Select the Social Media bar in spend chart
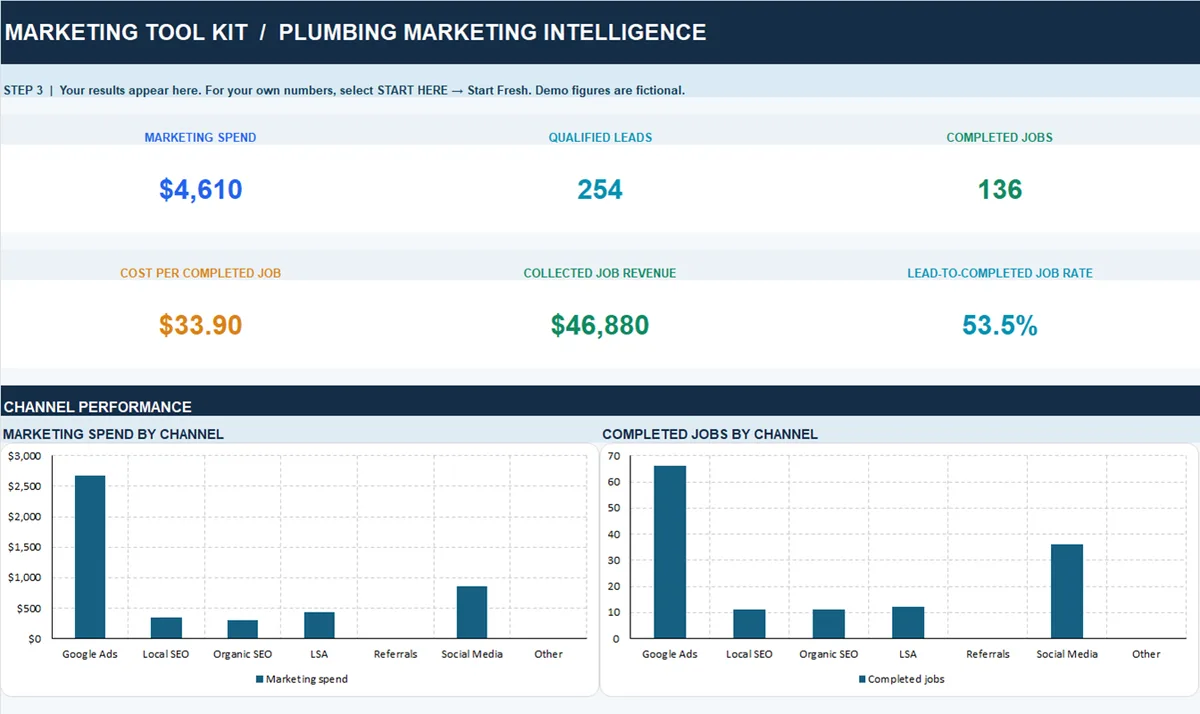Screen dimensions: 1200x714 click(x=472, y=612)
